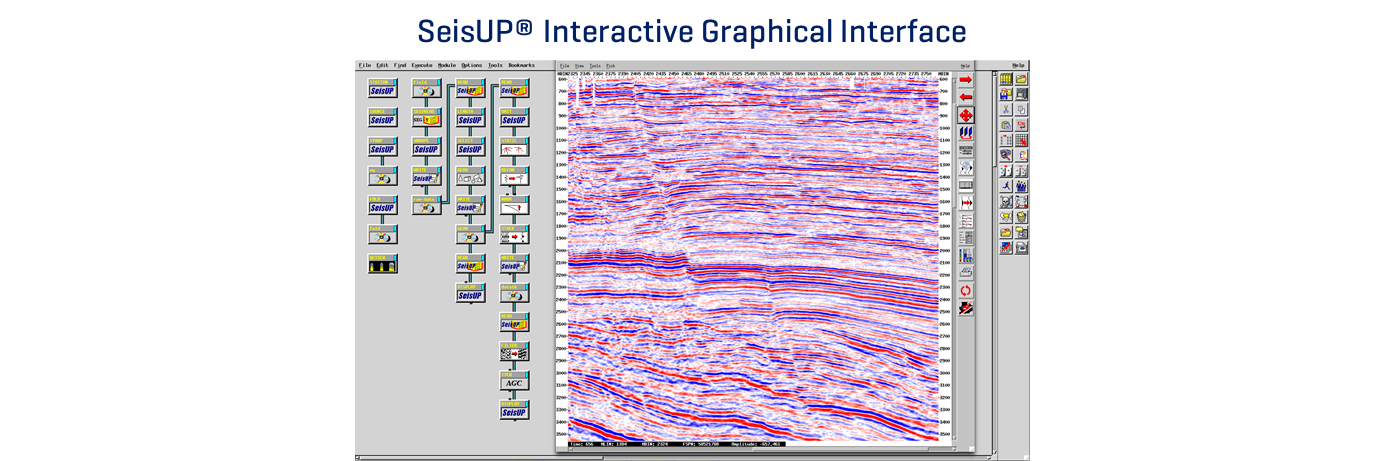
Task: Click the running man icon in right palette
Action: pos(1005,185)
